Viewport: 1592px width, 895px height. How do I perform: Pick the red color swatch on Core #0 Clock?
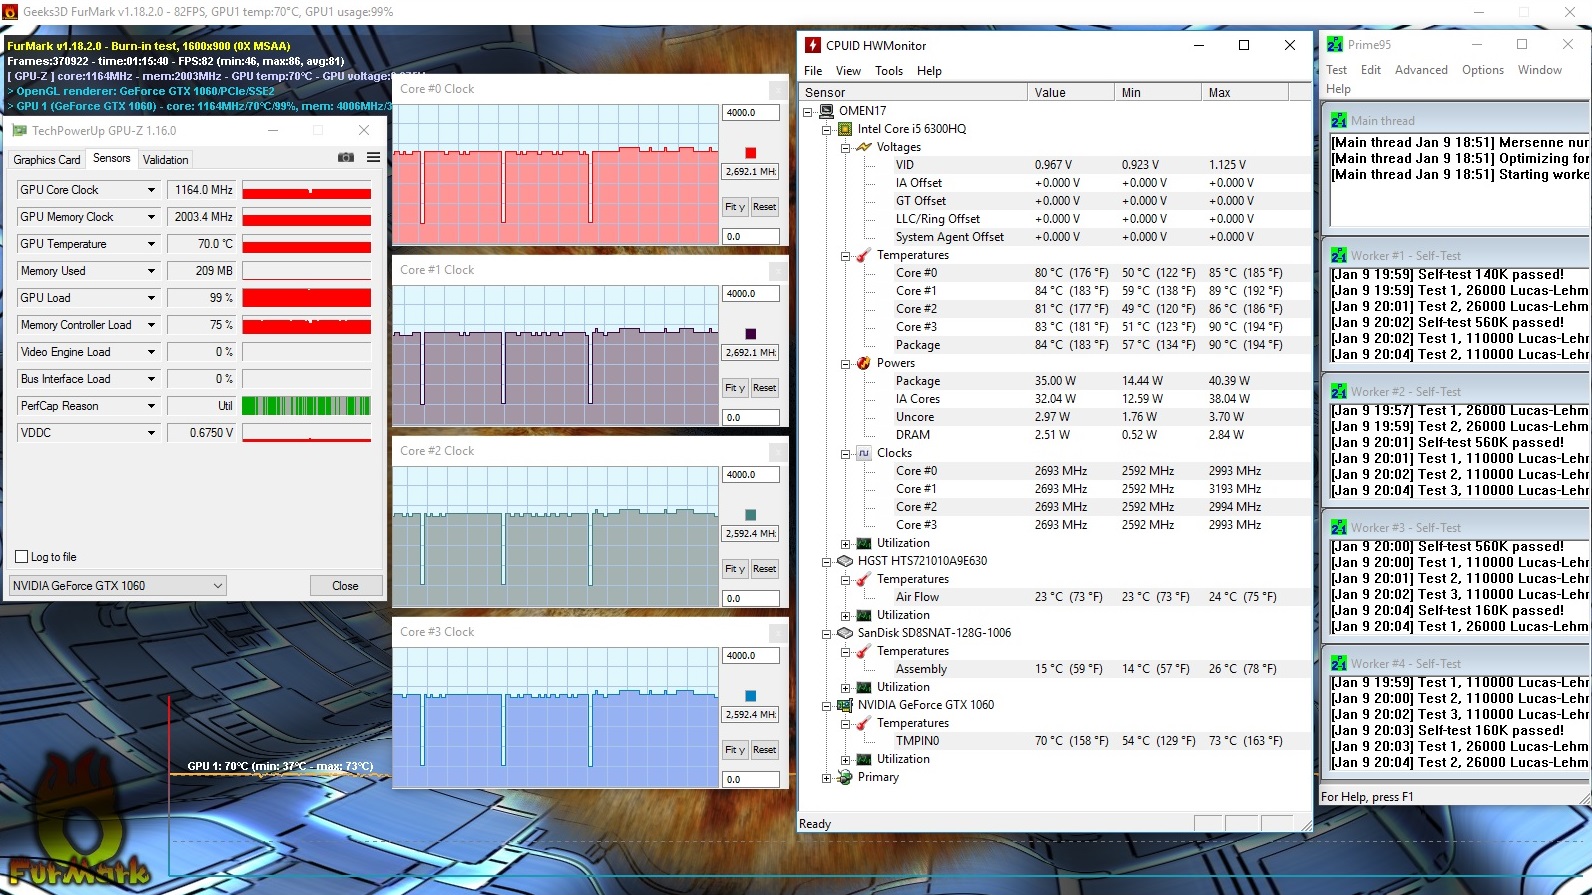click(x=751, y=153)
